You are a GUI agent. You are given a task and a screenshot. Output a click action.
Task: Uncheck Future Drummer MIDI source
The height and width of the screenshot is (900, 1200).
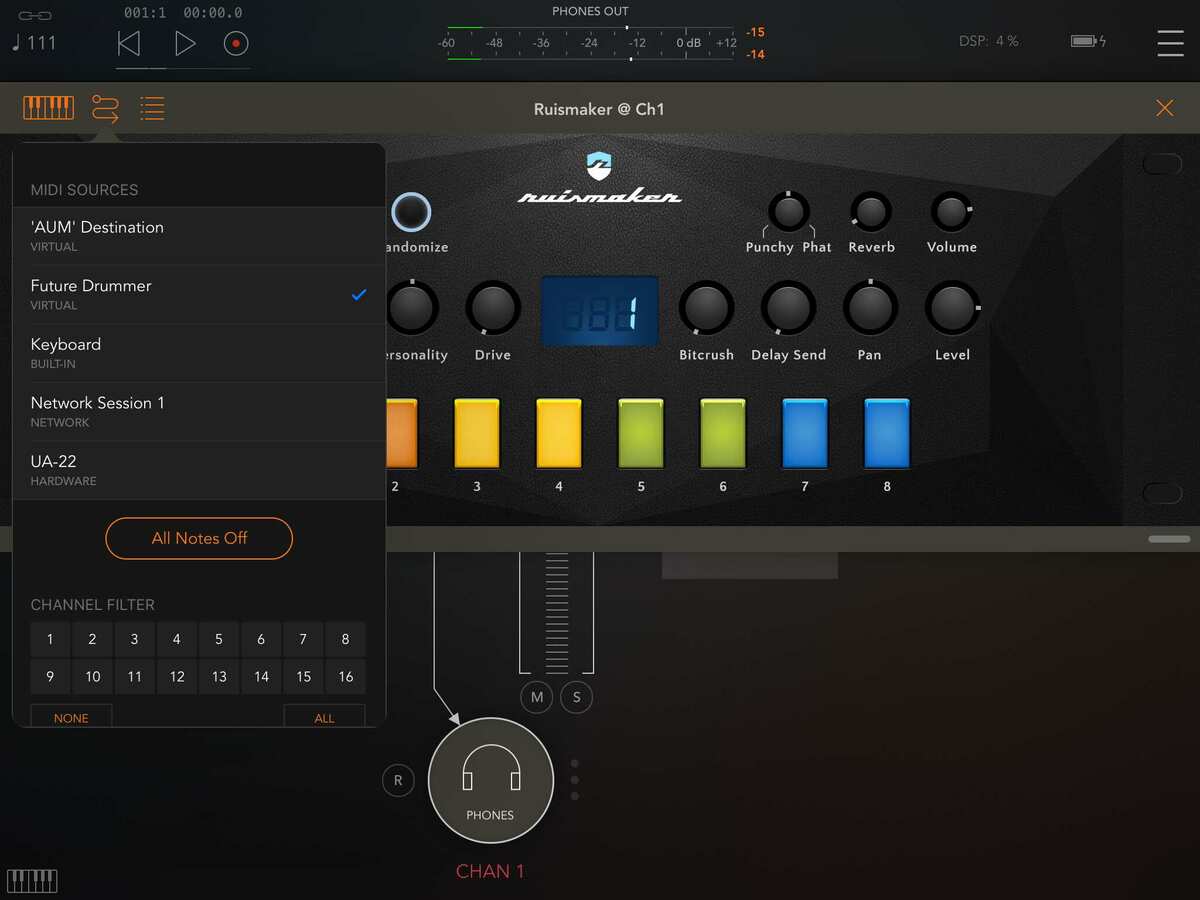(x=199, y=294)
